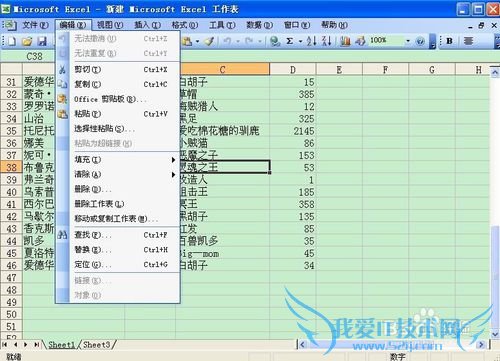Choose 剪切 from the edit menu
This screenshot has height=361, width=500.
(x=118, y=69)
